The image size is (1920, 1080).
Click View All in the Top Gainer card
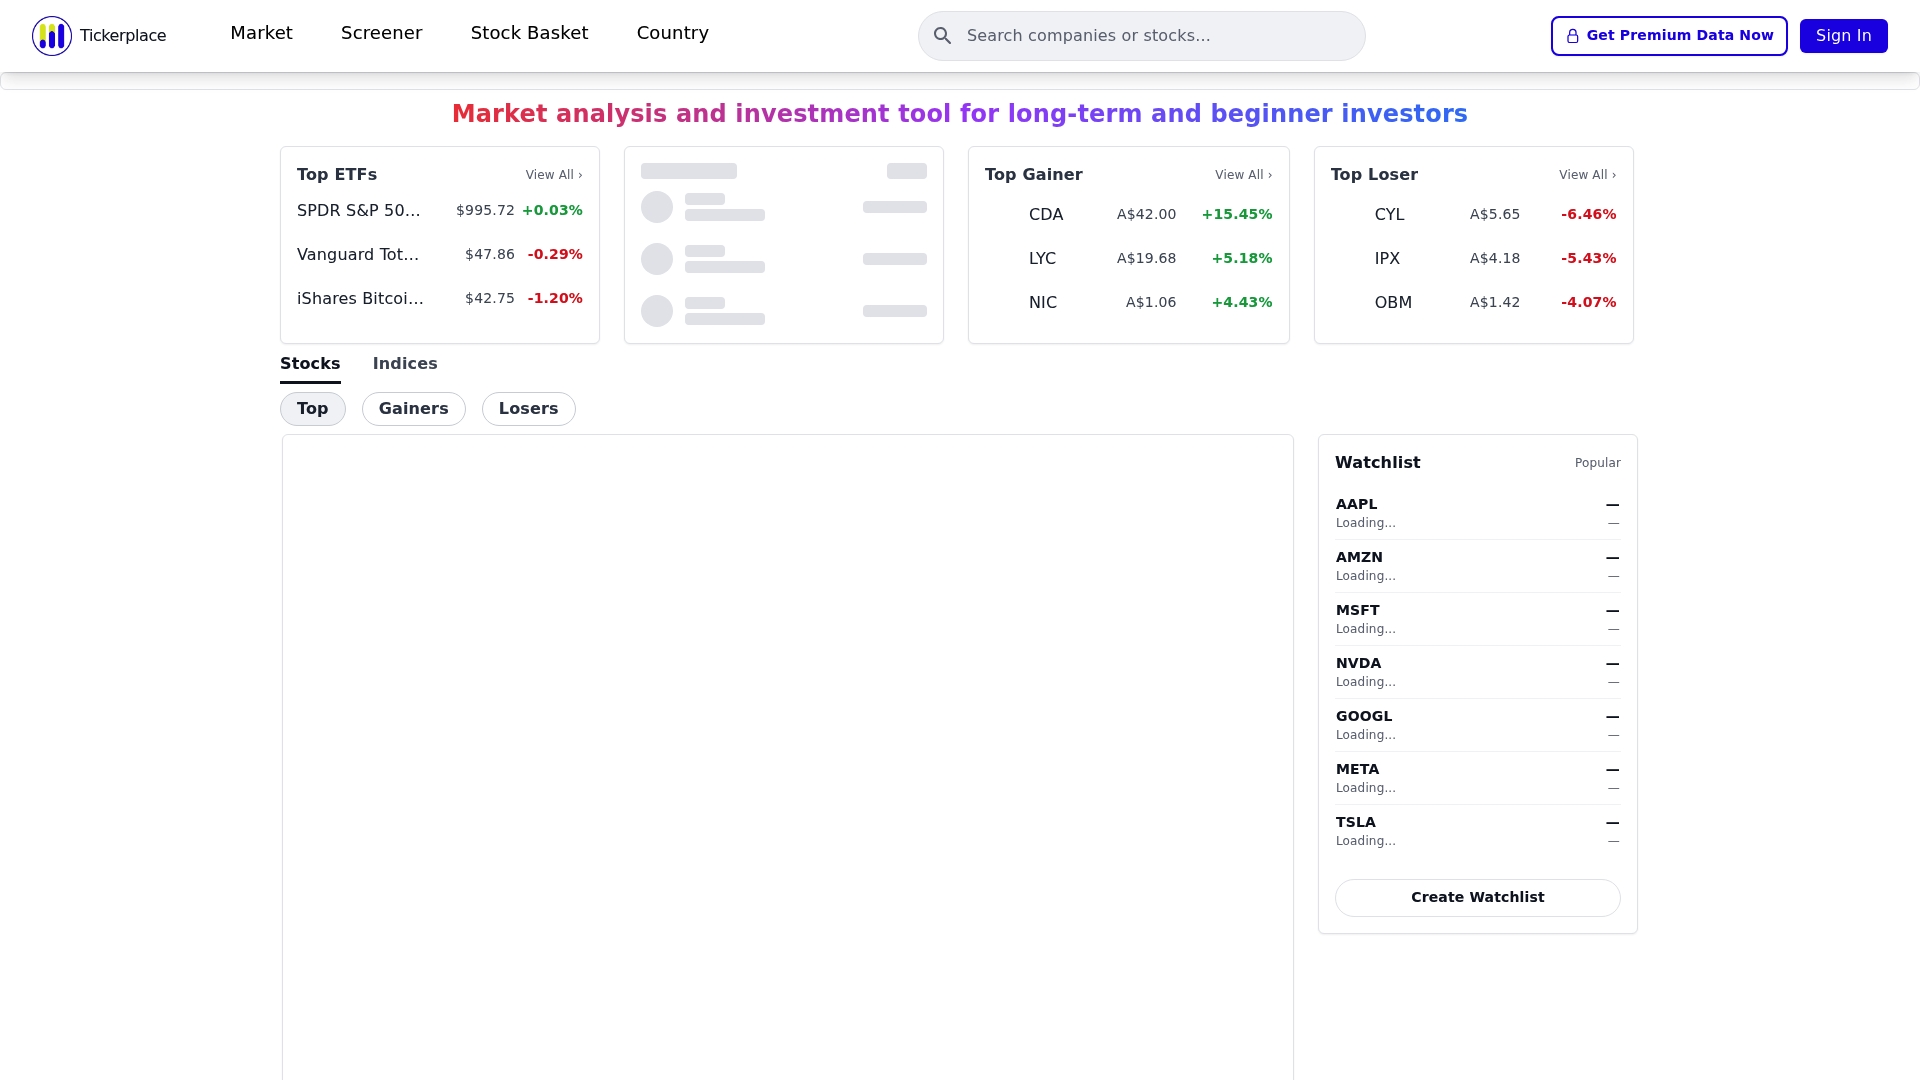[1243, 175]
